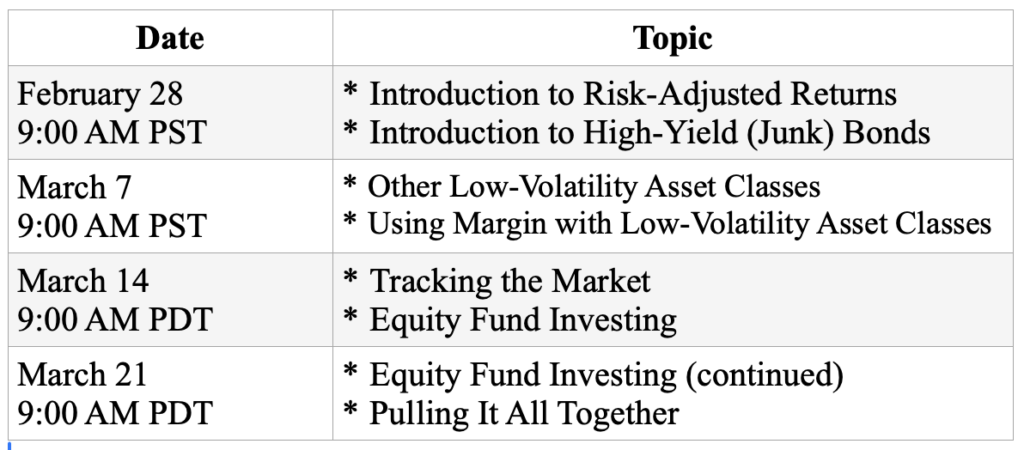Click Equity Fund Investing in March 14 row

[x=522, y=319]
